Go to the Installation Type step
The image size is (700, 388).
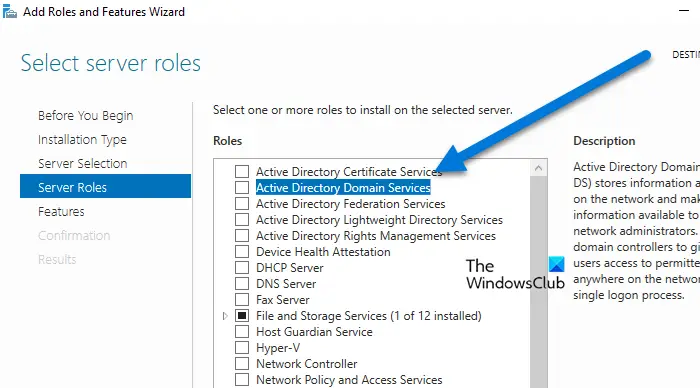pos(82,140)
